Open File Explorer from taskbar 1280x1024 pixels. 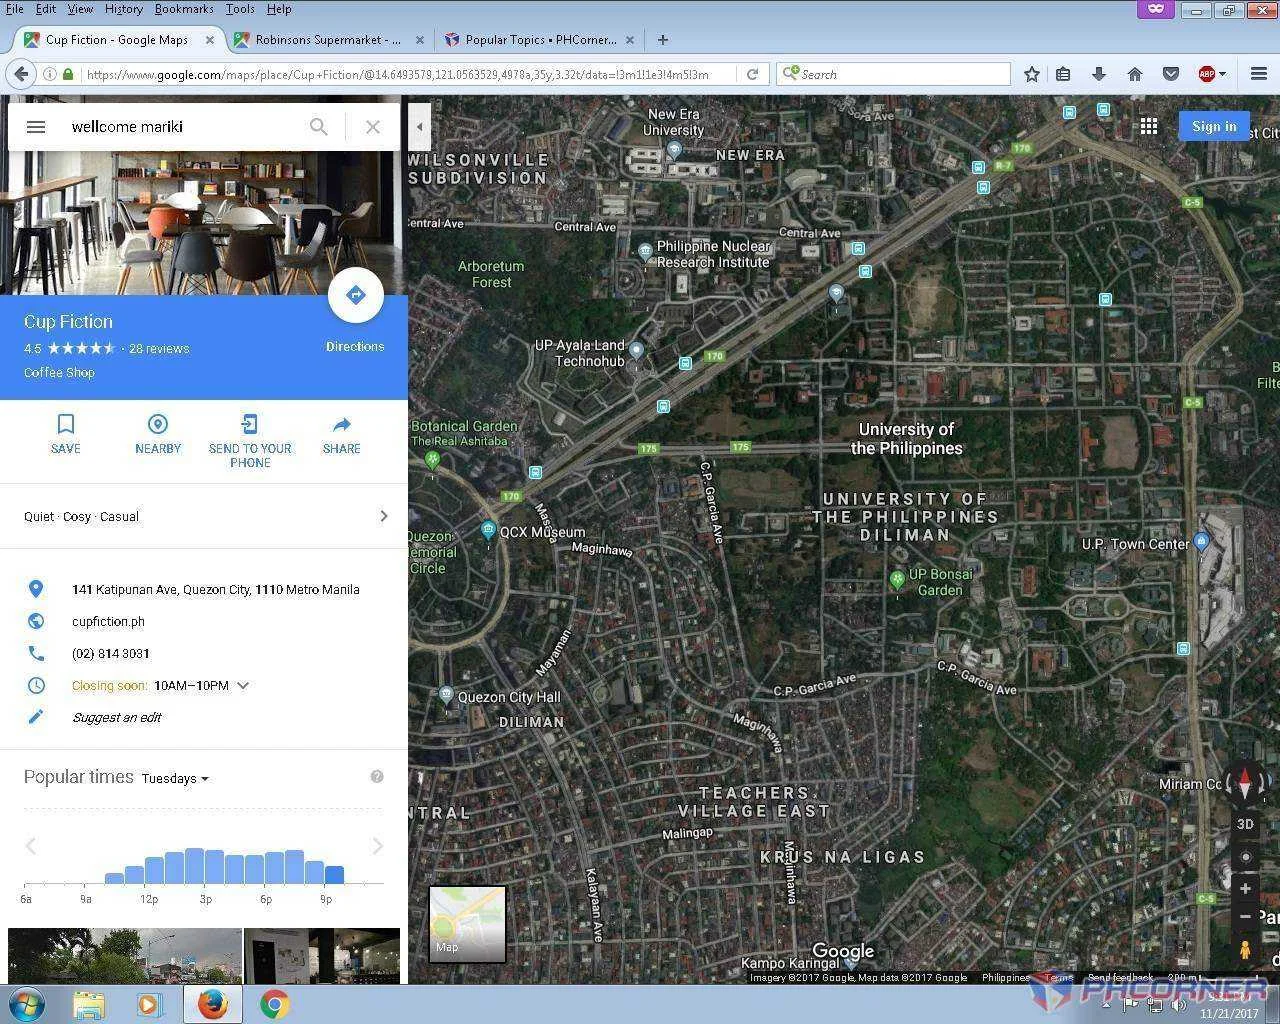point(89,1004)
